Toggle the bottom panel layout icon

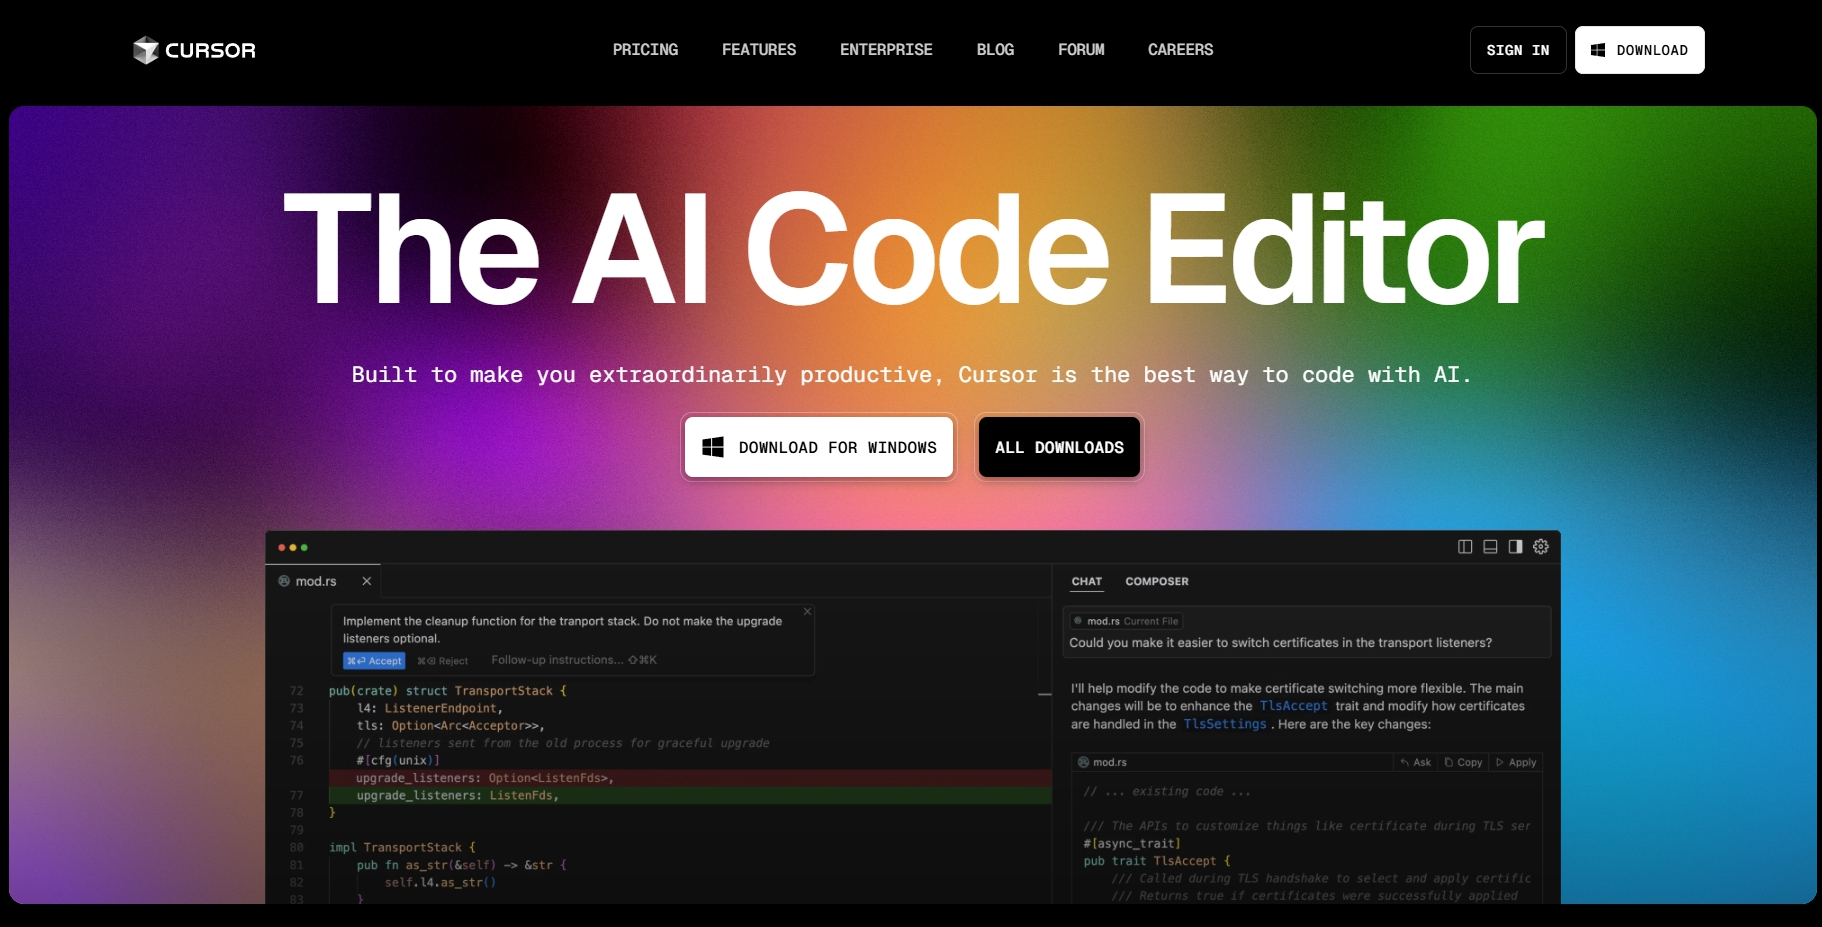click(1490, 547)
